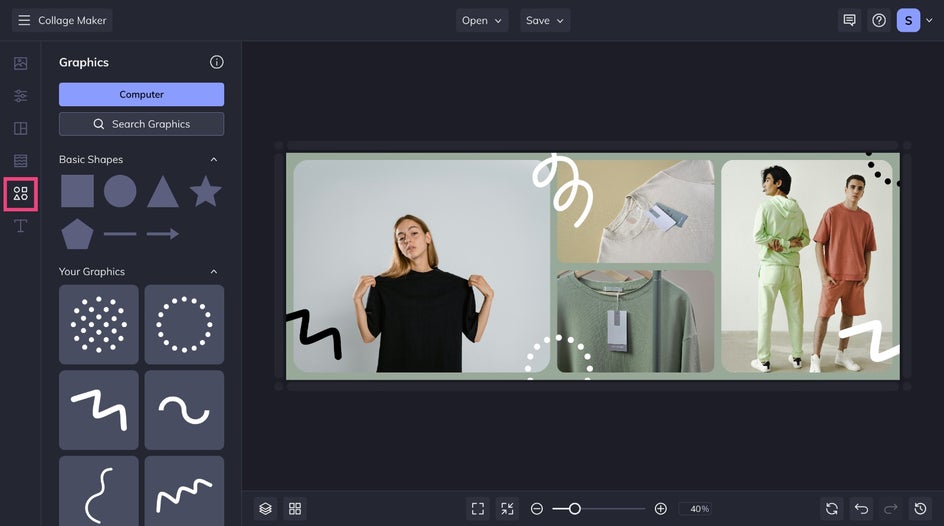This screenshot has height=526, width=944.
Task: Select the woman in black shirt photo
Action: point(421,266)
